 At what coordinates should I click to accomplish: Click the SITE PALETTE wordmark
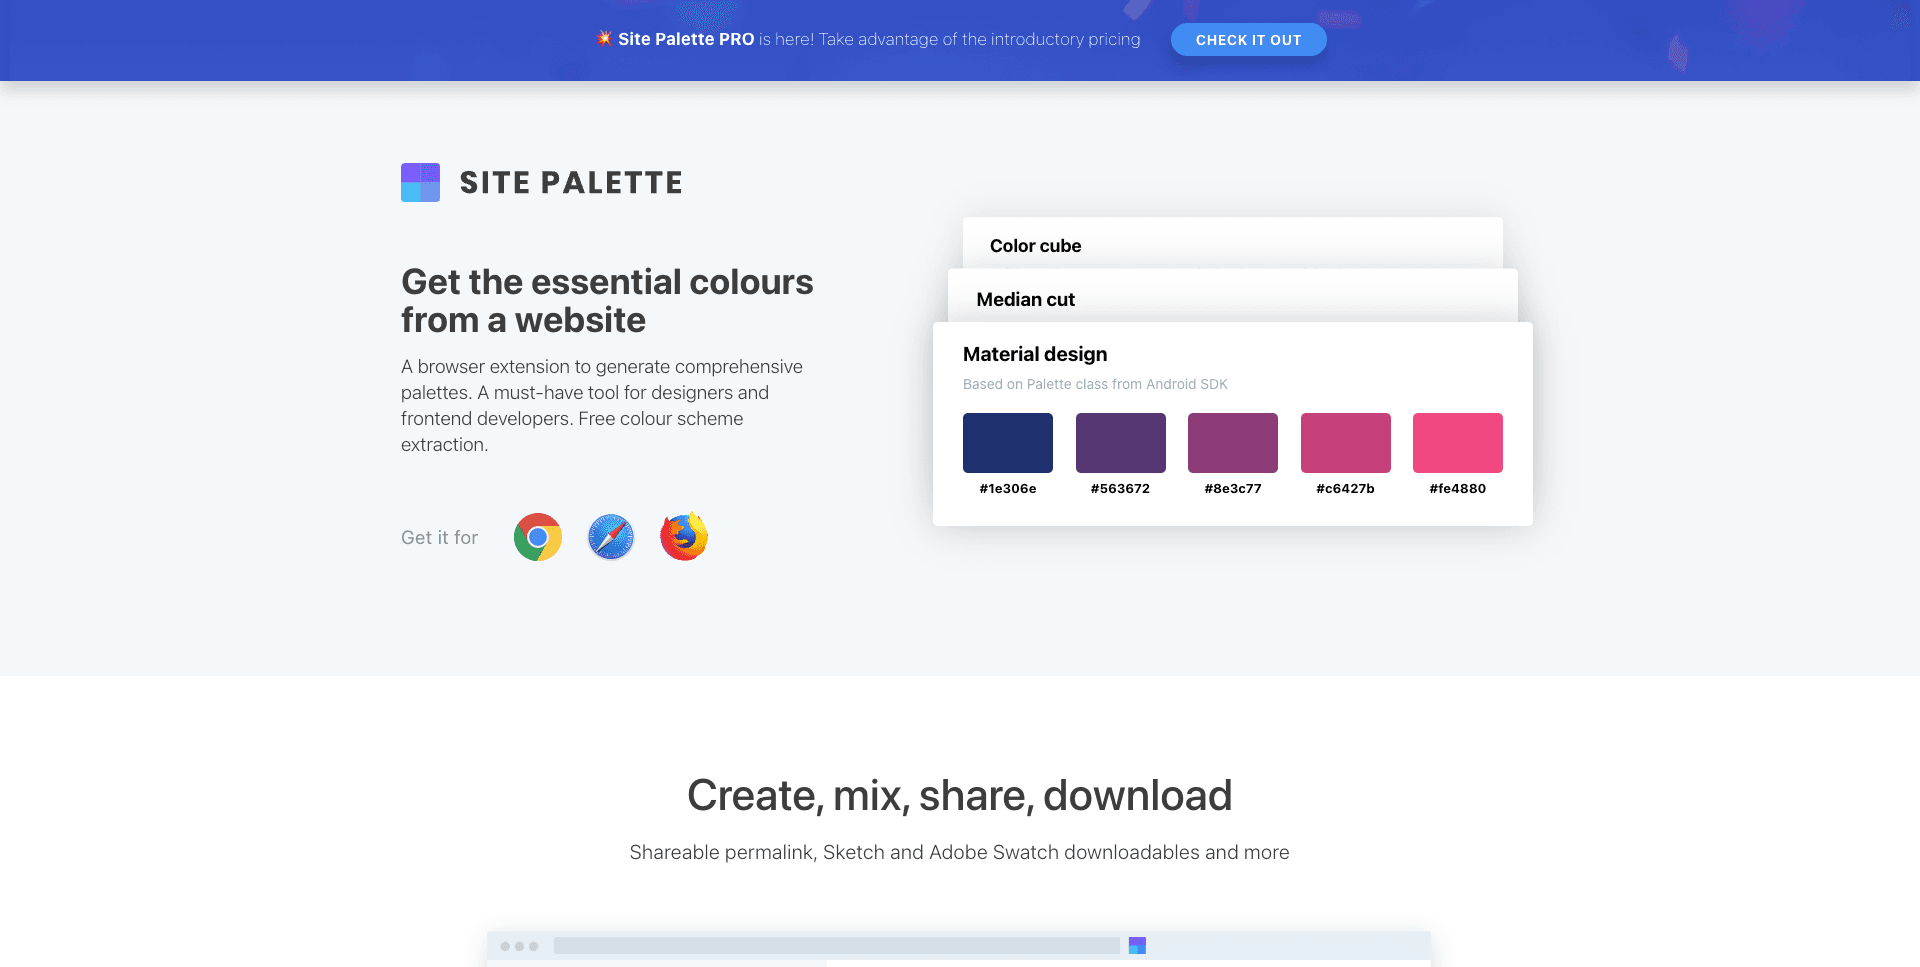pos(571,182)
